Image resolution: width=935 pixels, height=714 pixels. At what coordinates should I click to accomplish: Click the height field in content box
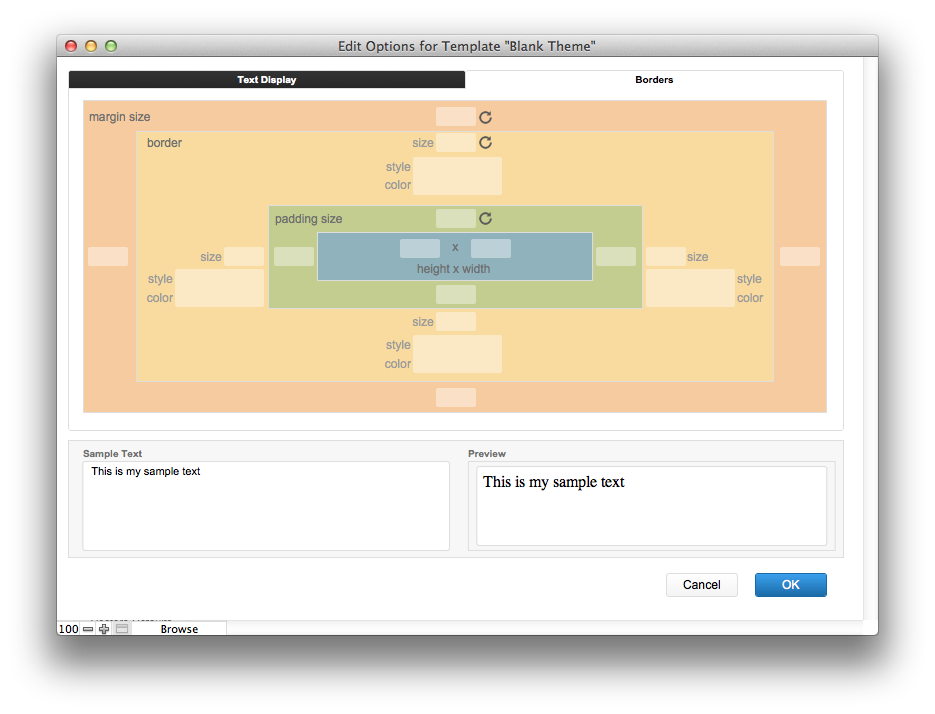[419, 248]
